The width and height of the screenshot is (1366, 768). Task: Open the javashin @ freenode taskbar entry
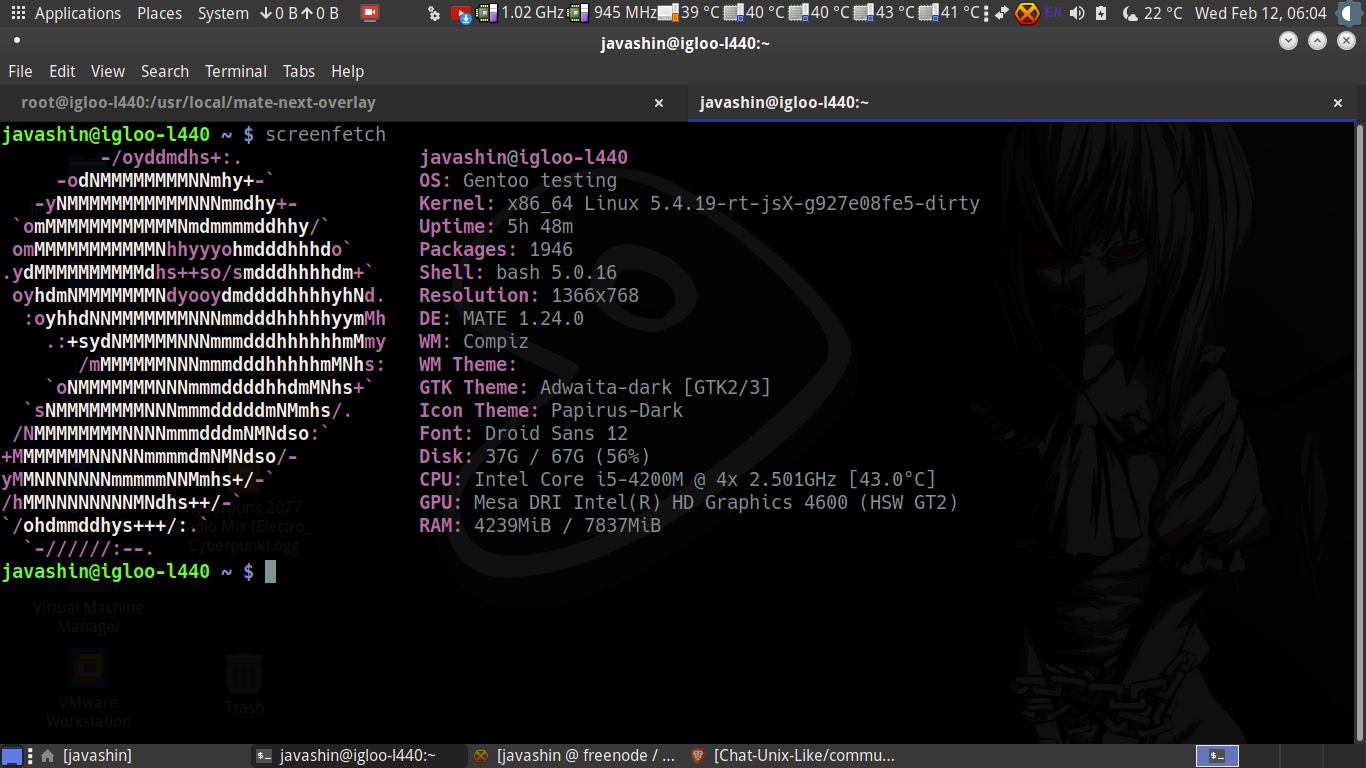(x=575, y=756)
